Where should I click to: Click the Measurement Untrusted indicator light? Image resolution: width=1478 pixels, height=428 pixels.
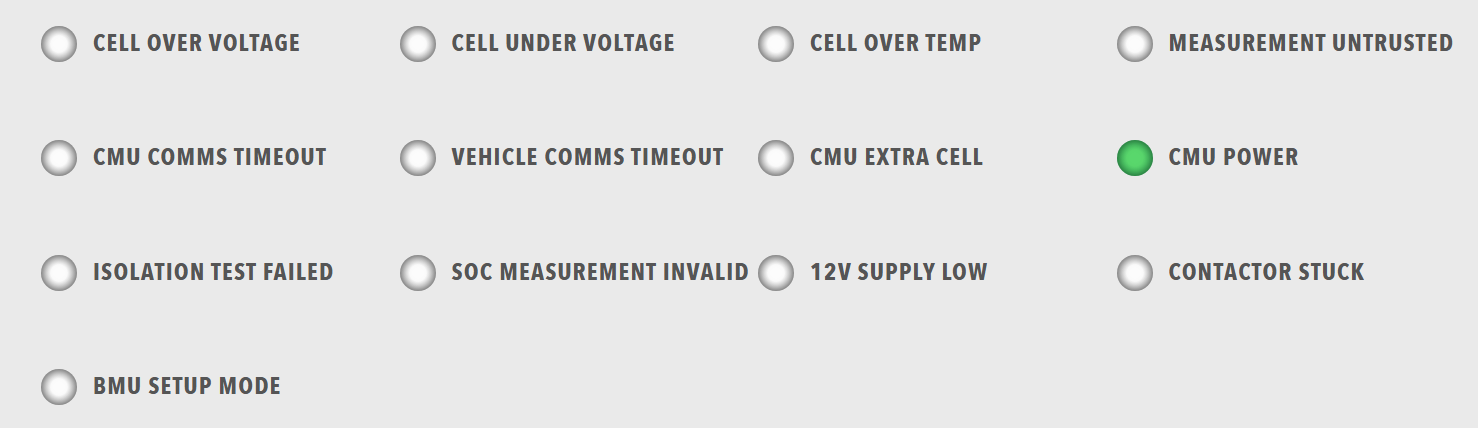coord(1135,44)
